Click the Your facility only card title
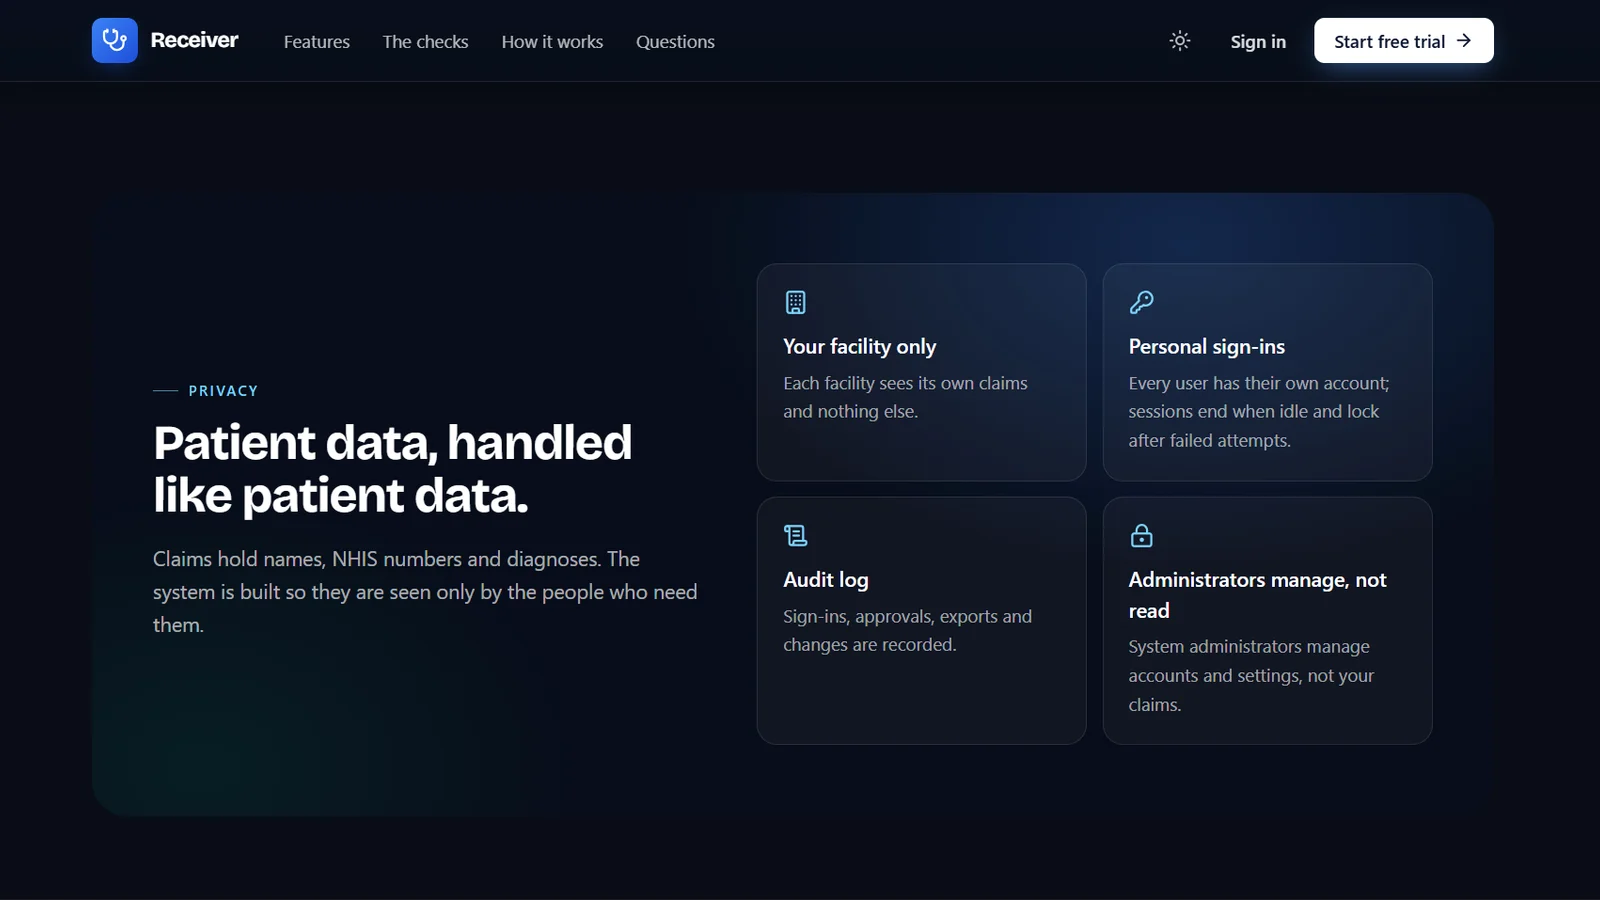This screenshot has height=900, width=1600. click(x=860, y=347)
